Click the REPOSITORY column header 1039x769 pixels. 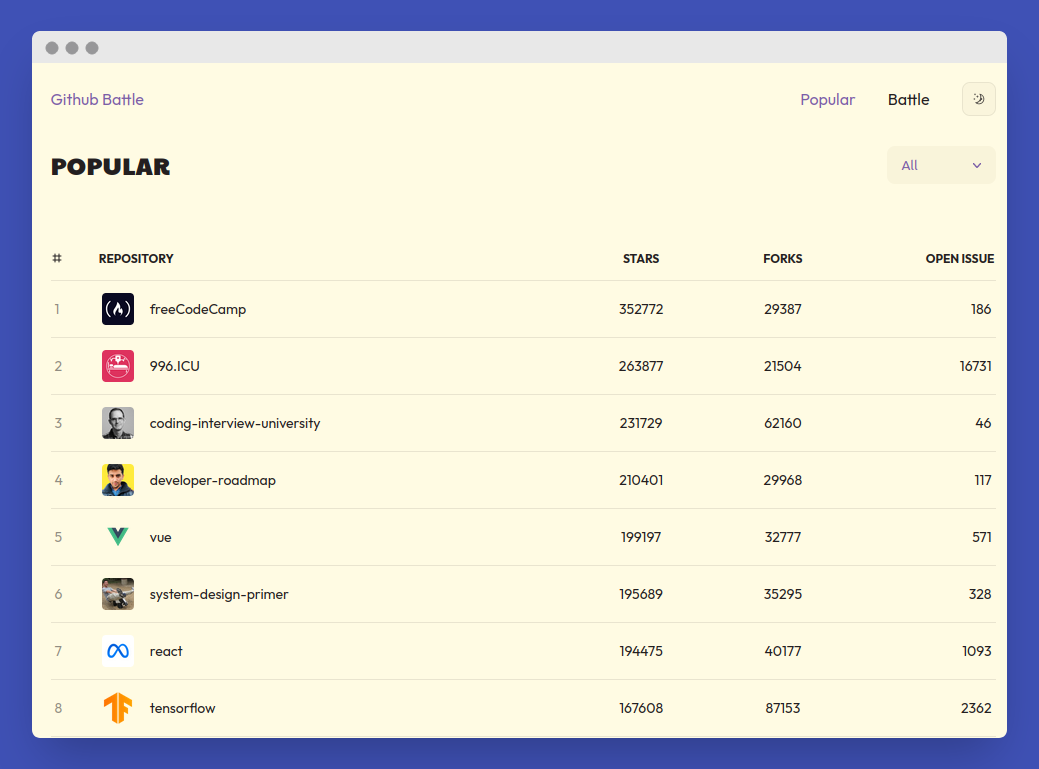(136, 258)
